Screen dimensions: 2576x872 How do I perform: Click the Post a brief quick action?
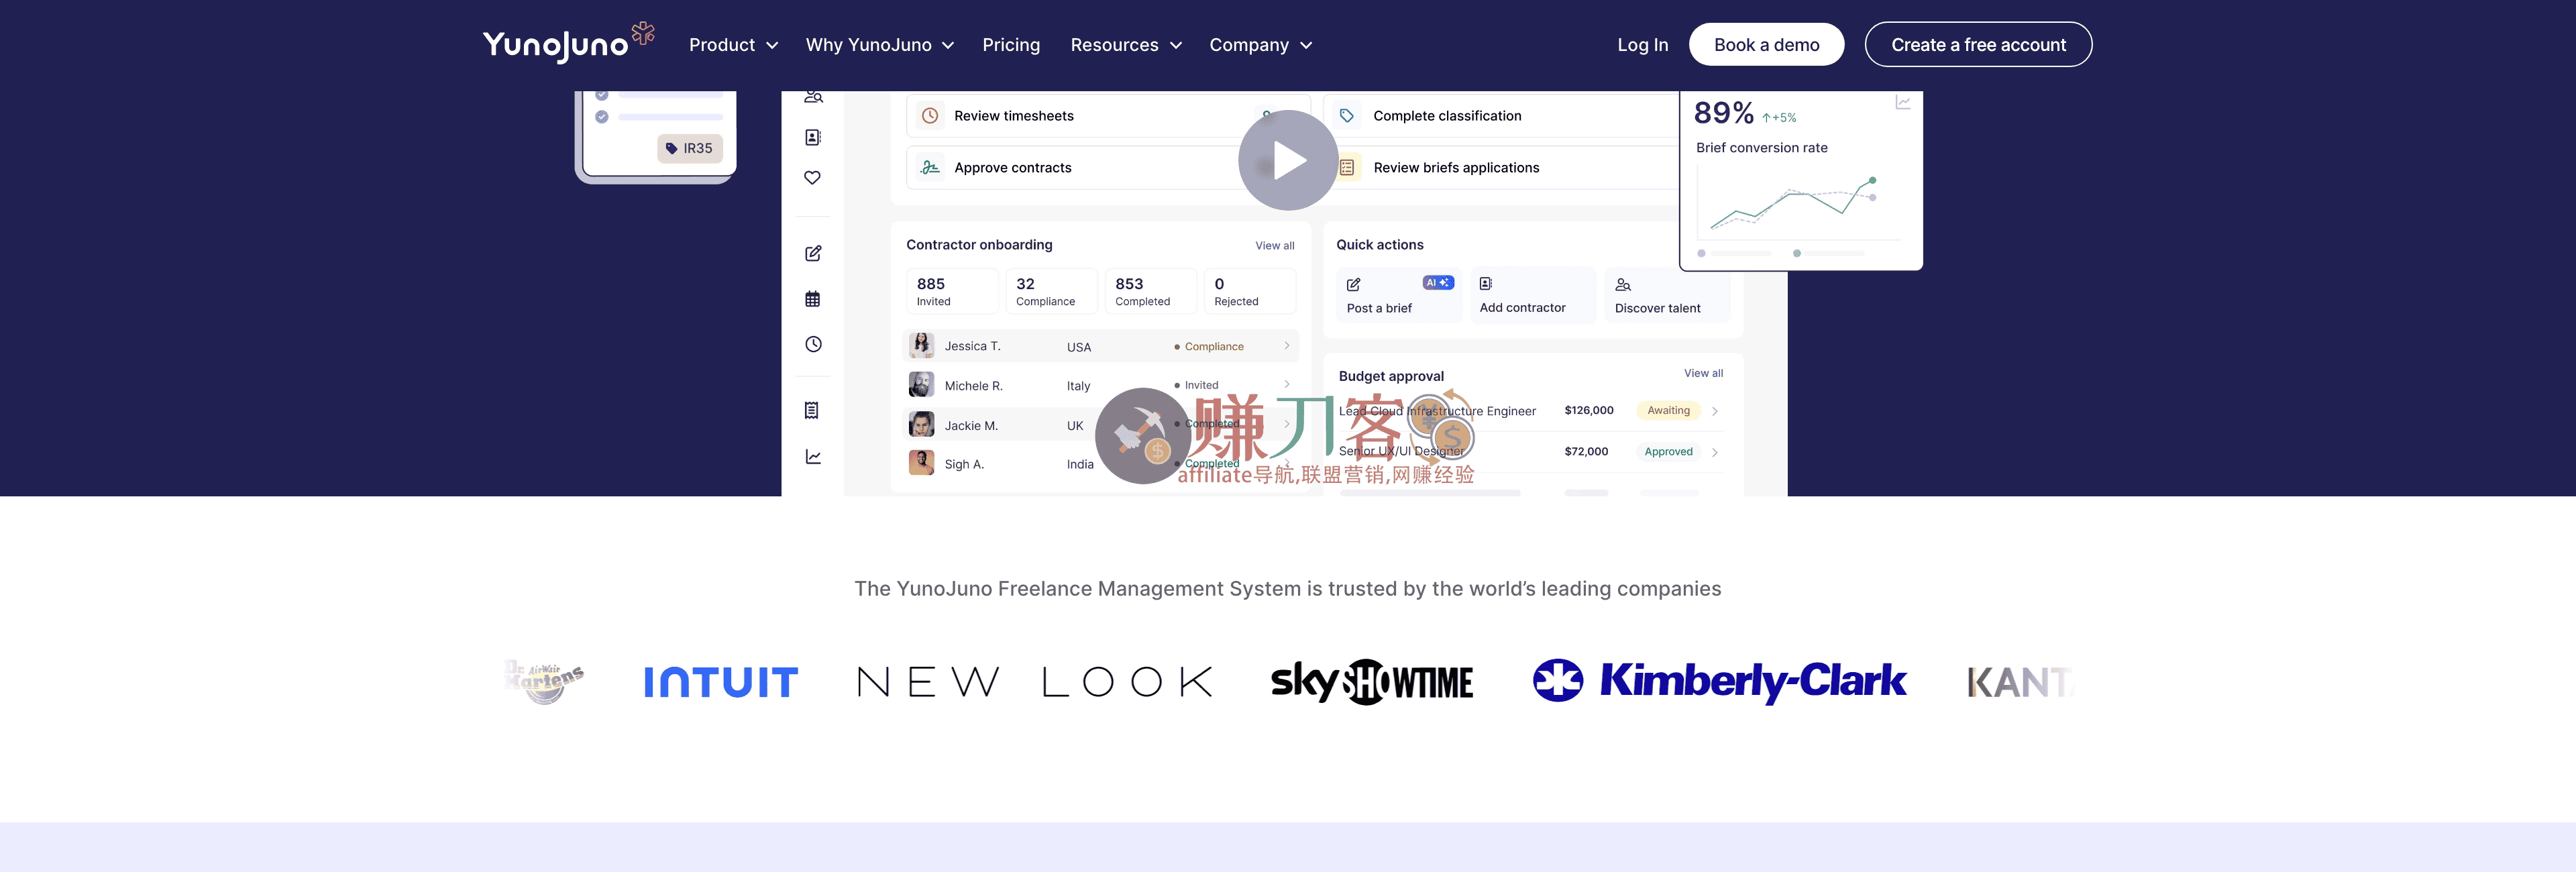(1400, 295)
